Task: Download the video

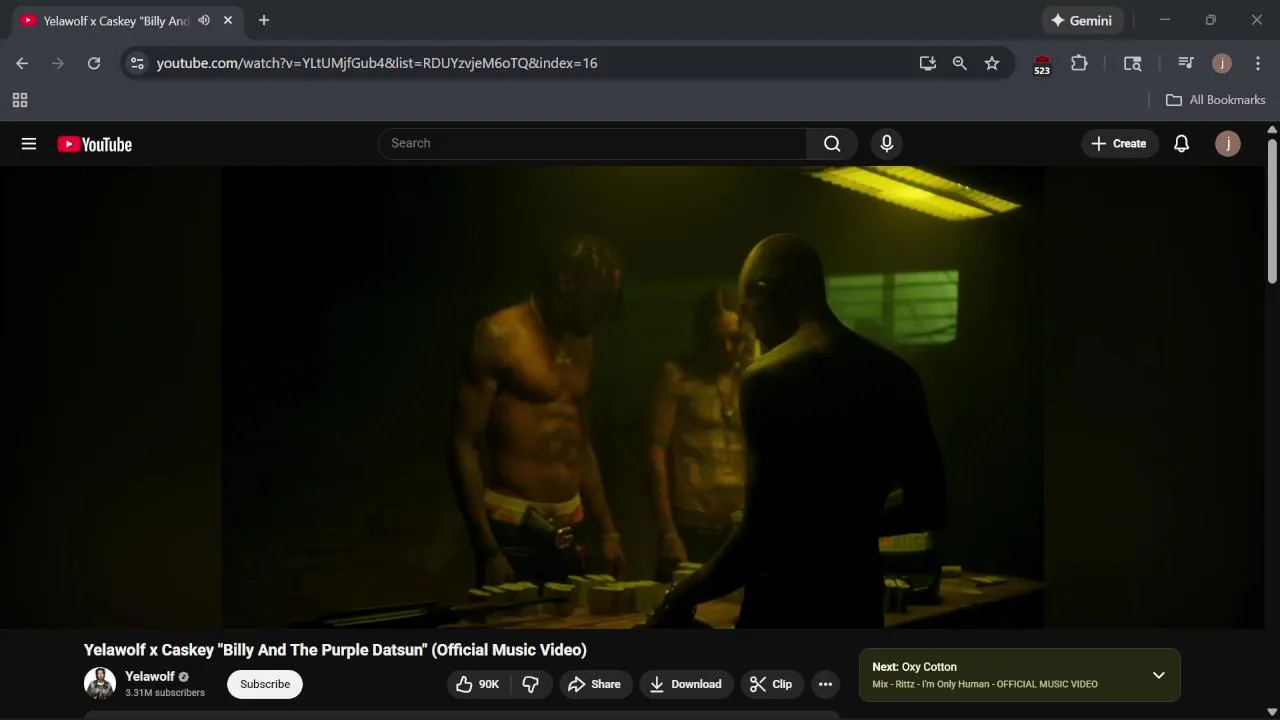Action: (686, 684)
